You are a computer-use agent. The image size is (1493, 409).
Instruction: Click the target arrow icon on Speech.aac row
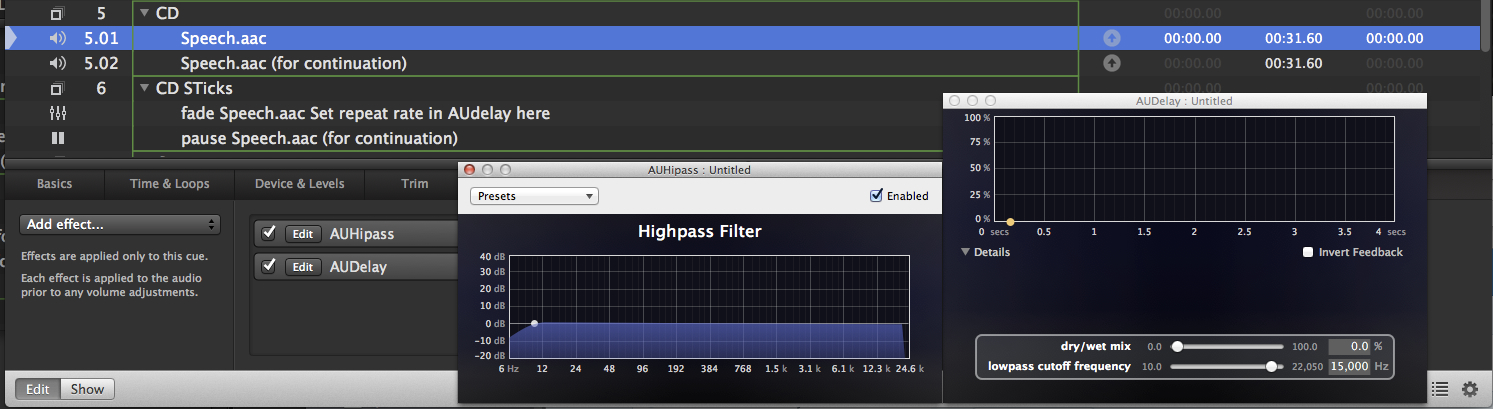point(1111,38)
